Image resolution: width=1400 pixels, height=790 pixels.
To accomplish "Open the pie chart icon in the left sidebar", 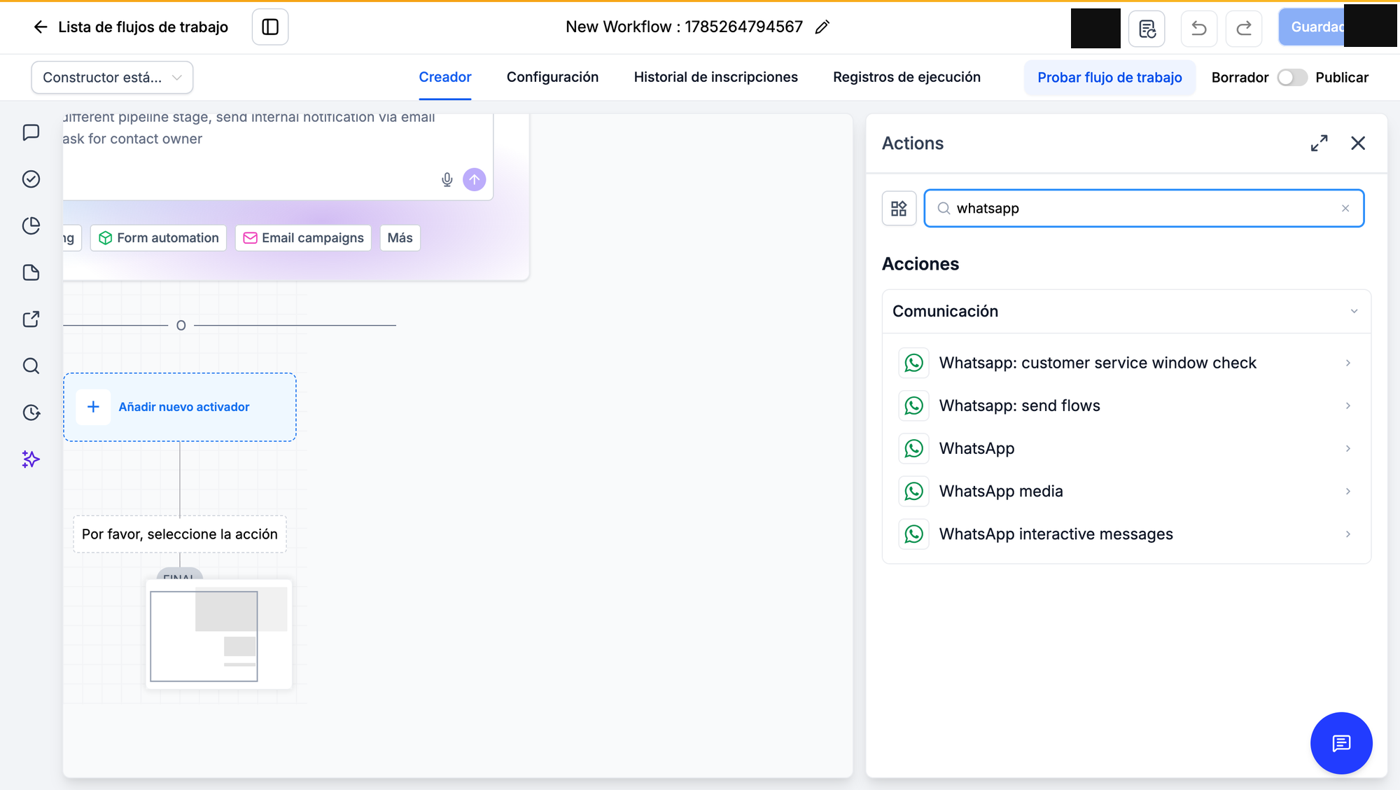I will (31, 225).
